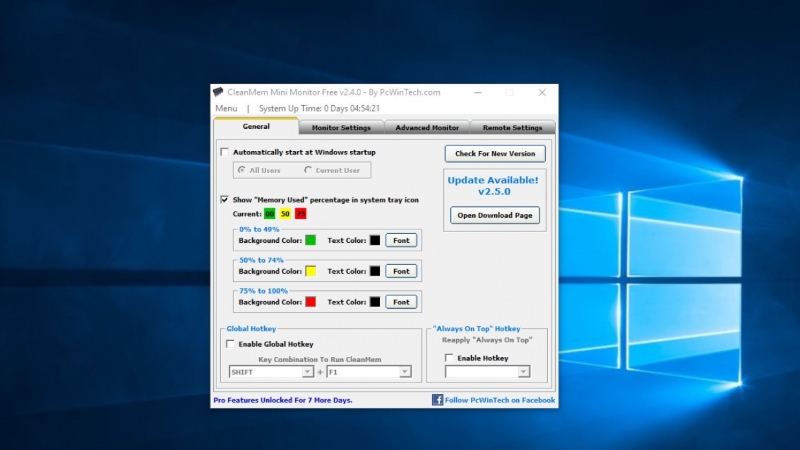Click Pro Features Unlocked For 7 More Days text
The width and height of the screenshot is (800, 450).
[283, 400]
